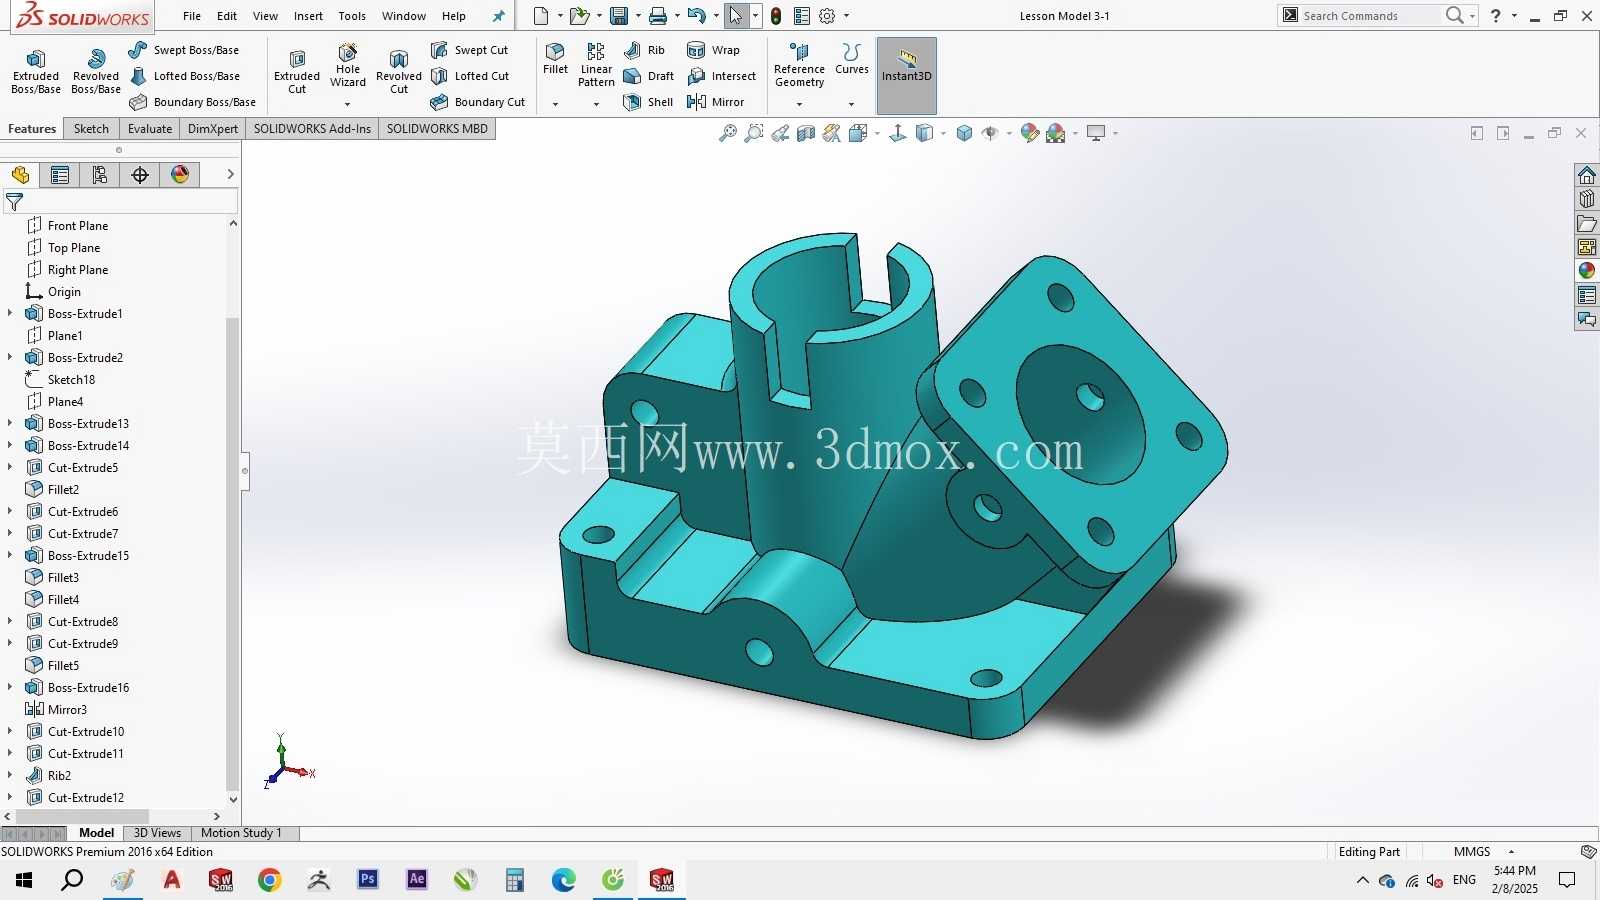Expand the Boss-Extrude13 feature
This screenshot has width=1600, height=900.
pos(10,423)
